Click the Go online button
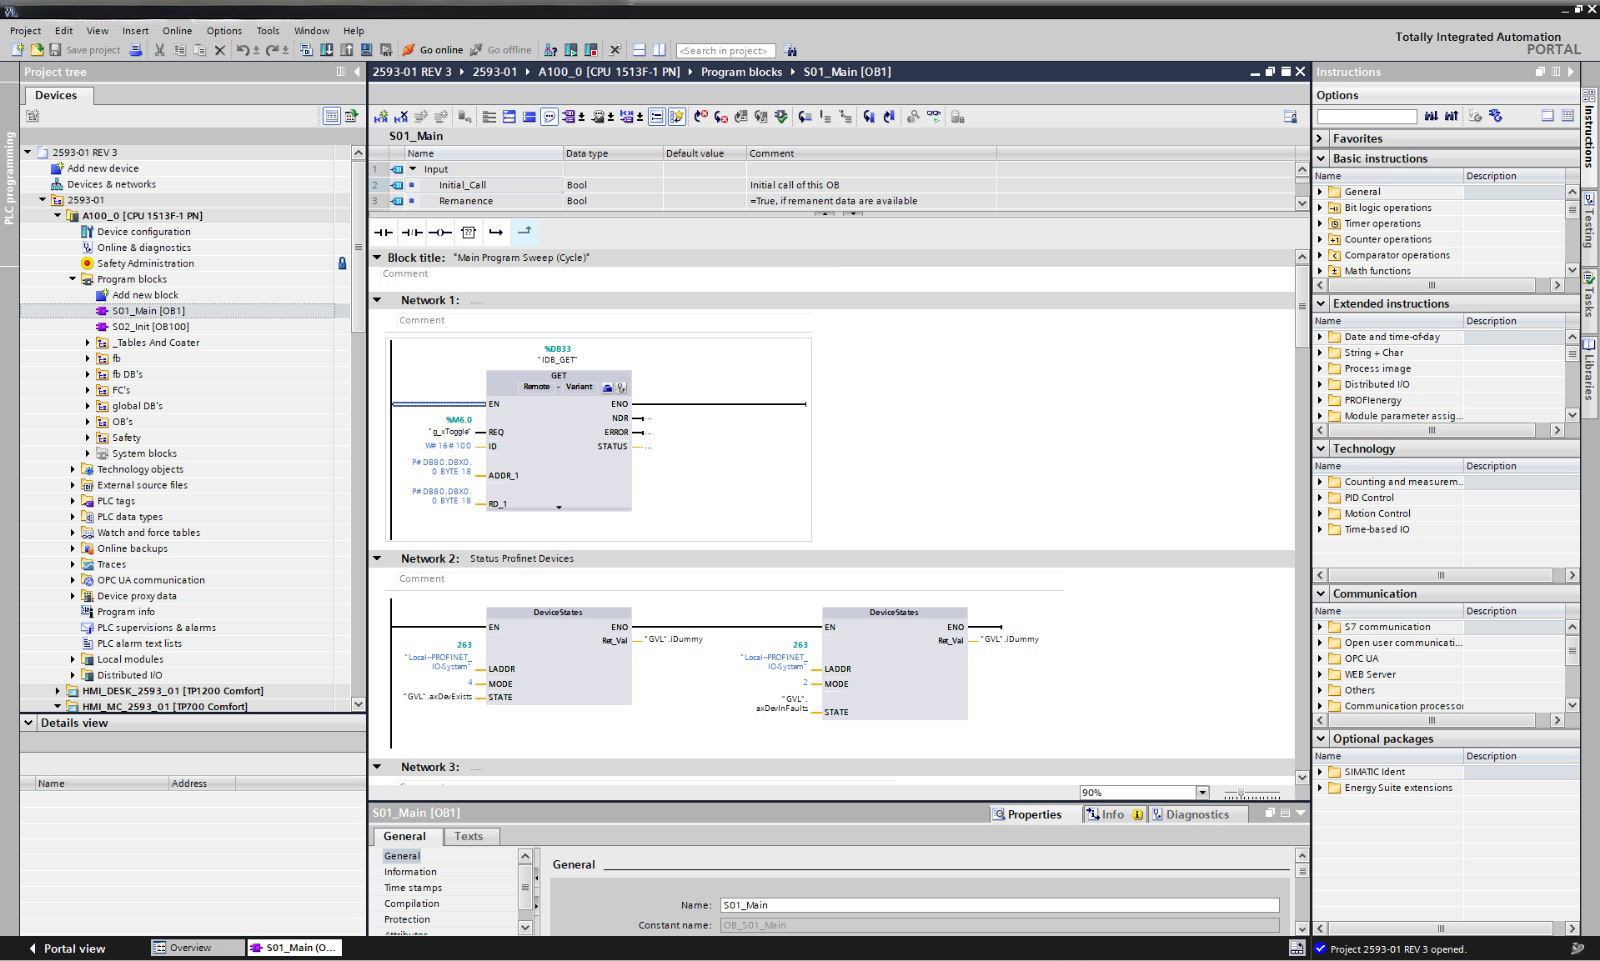This screenshot has height=961, width=1600. [x=433, y=50]
